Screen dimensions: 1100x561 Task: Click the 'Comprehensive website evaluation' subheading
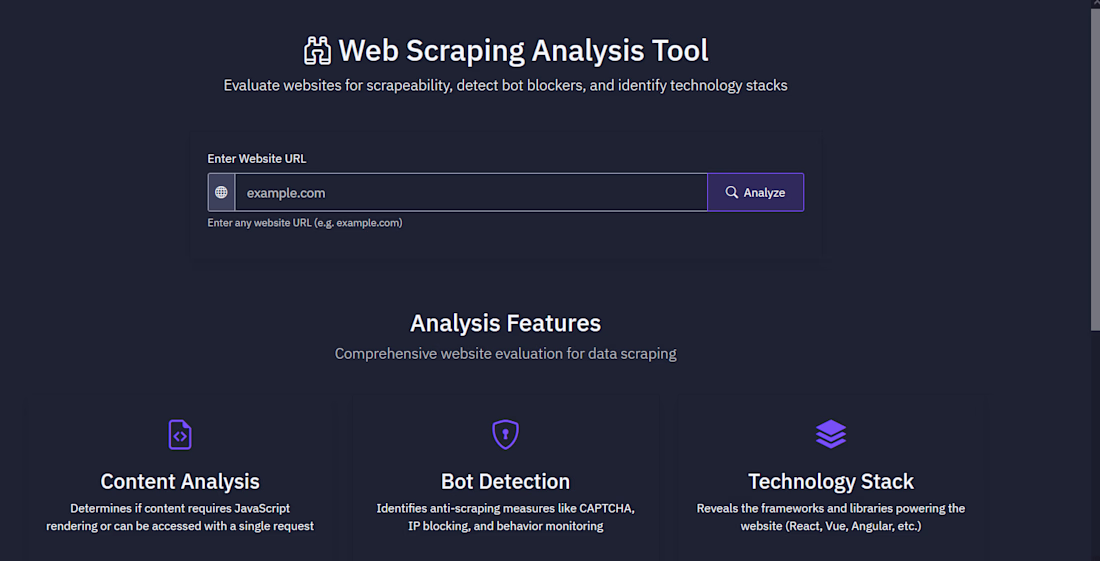pyautogui.click(x=505, y=354)
